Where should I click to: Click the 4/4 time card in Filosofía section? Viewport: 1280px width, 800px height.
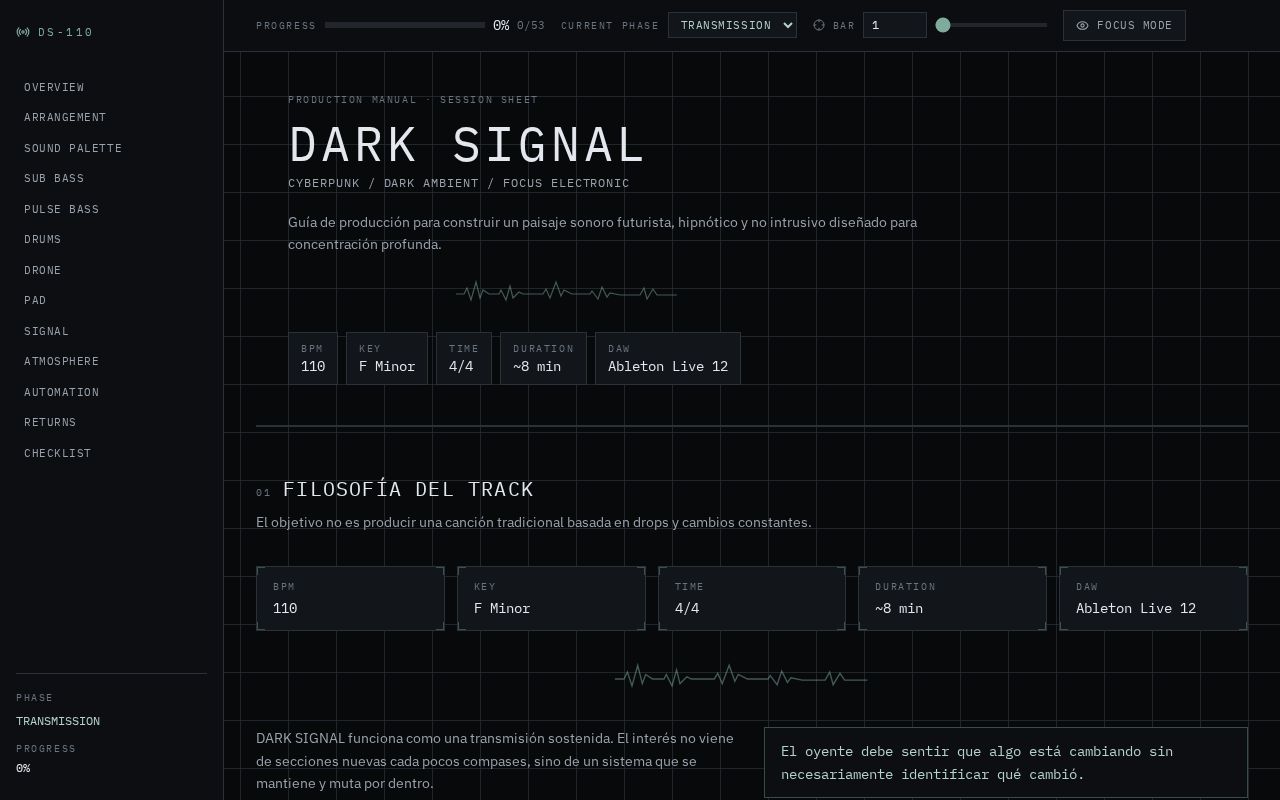(x=752, y=598)
